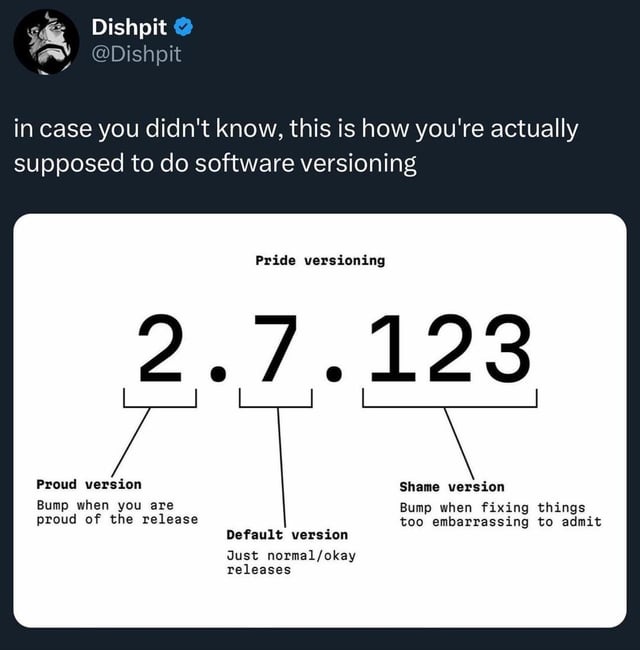
Task: Click the "Shame version" heading
Action: (452, 487)
